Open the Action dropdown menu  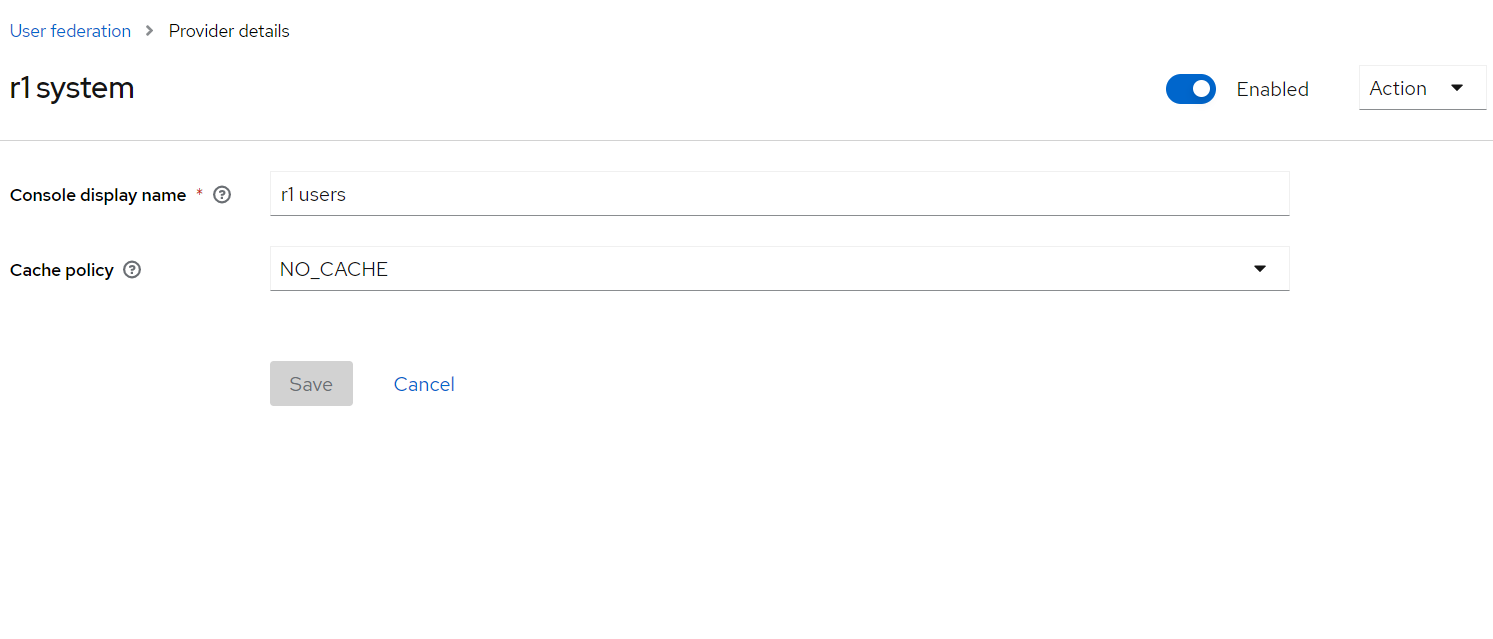[x=1421, y=88]
